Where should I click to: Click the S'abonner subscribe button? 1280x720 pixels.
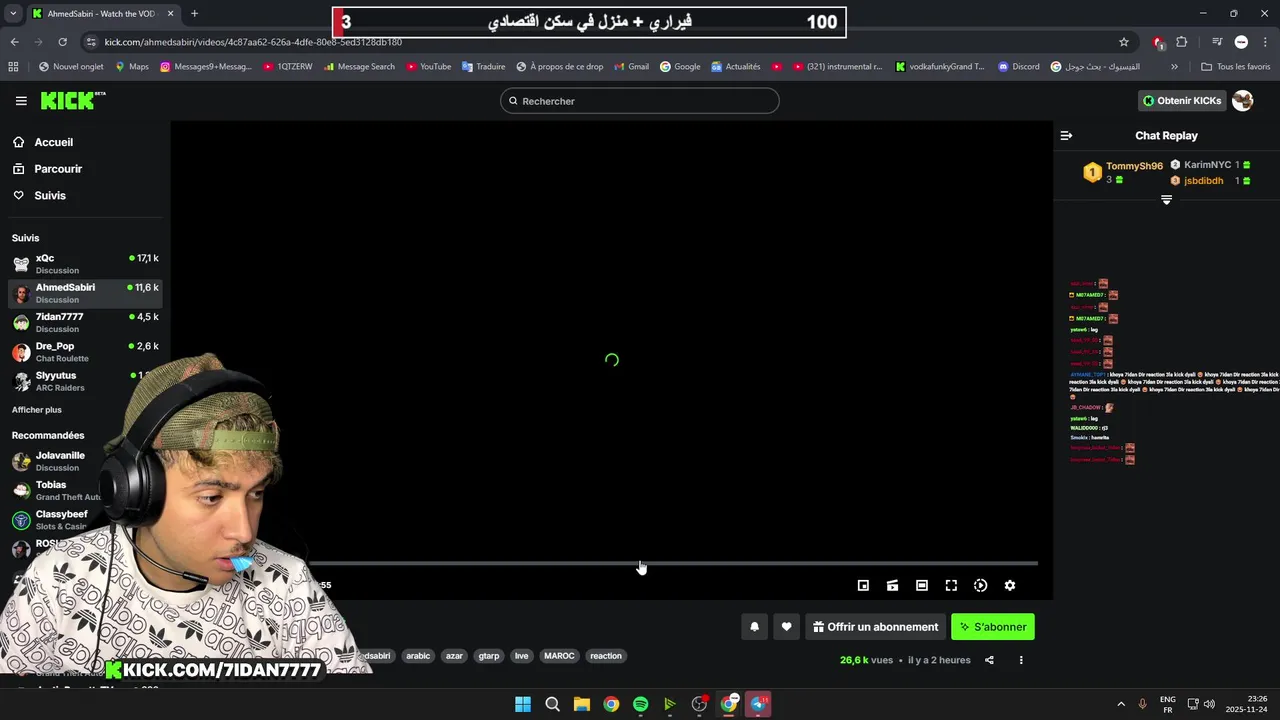992,627
